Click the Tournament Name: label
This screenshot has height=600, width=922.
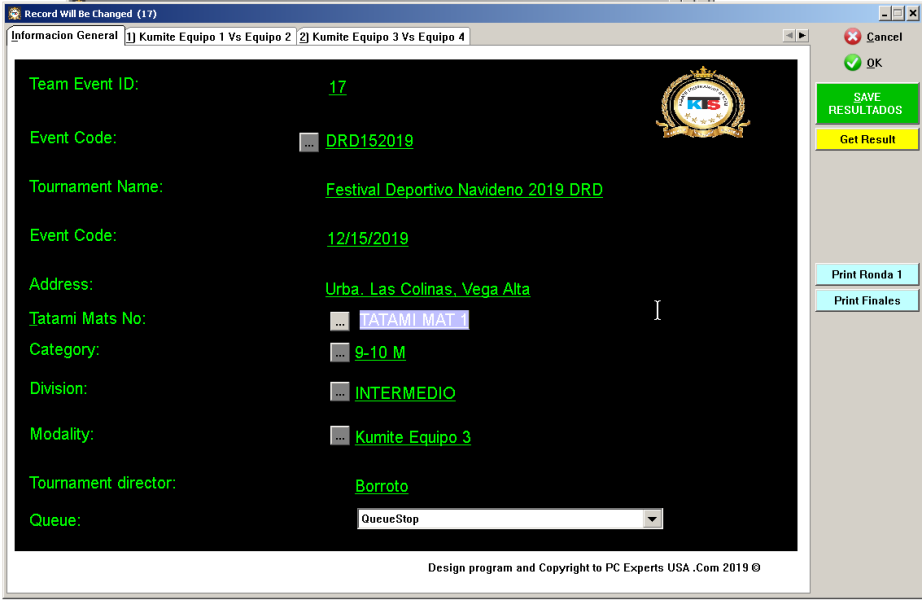click(96, 187)
